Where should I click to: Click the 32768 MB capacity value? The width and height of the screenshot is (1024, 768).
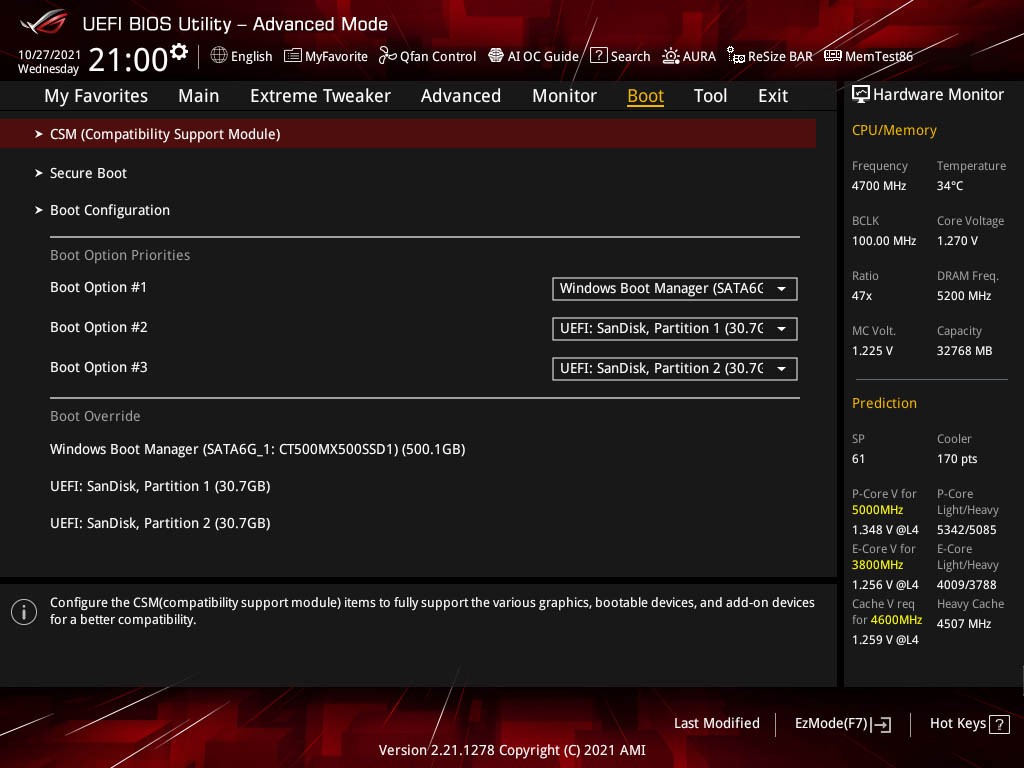(x=965, y=351)
